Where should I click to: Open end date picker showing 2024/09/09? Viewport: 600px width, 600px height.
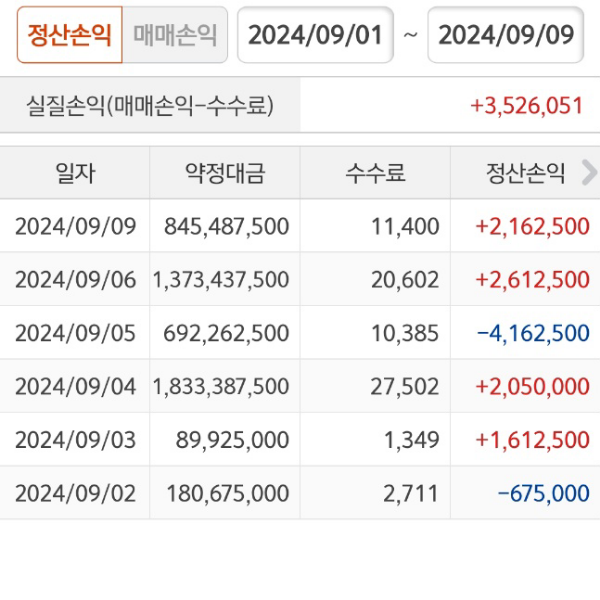click(x=506, y=35)
